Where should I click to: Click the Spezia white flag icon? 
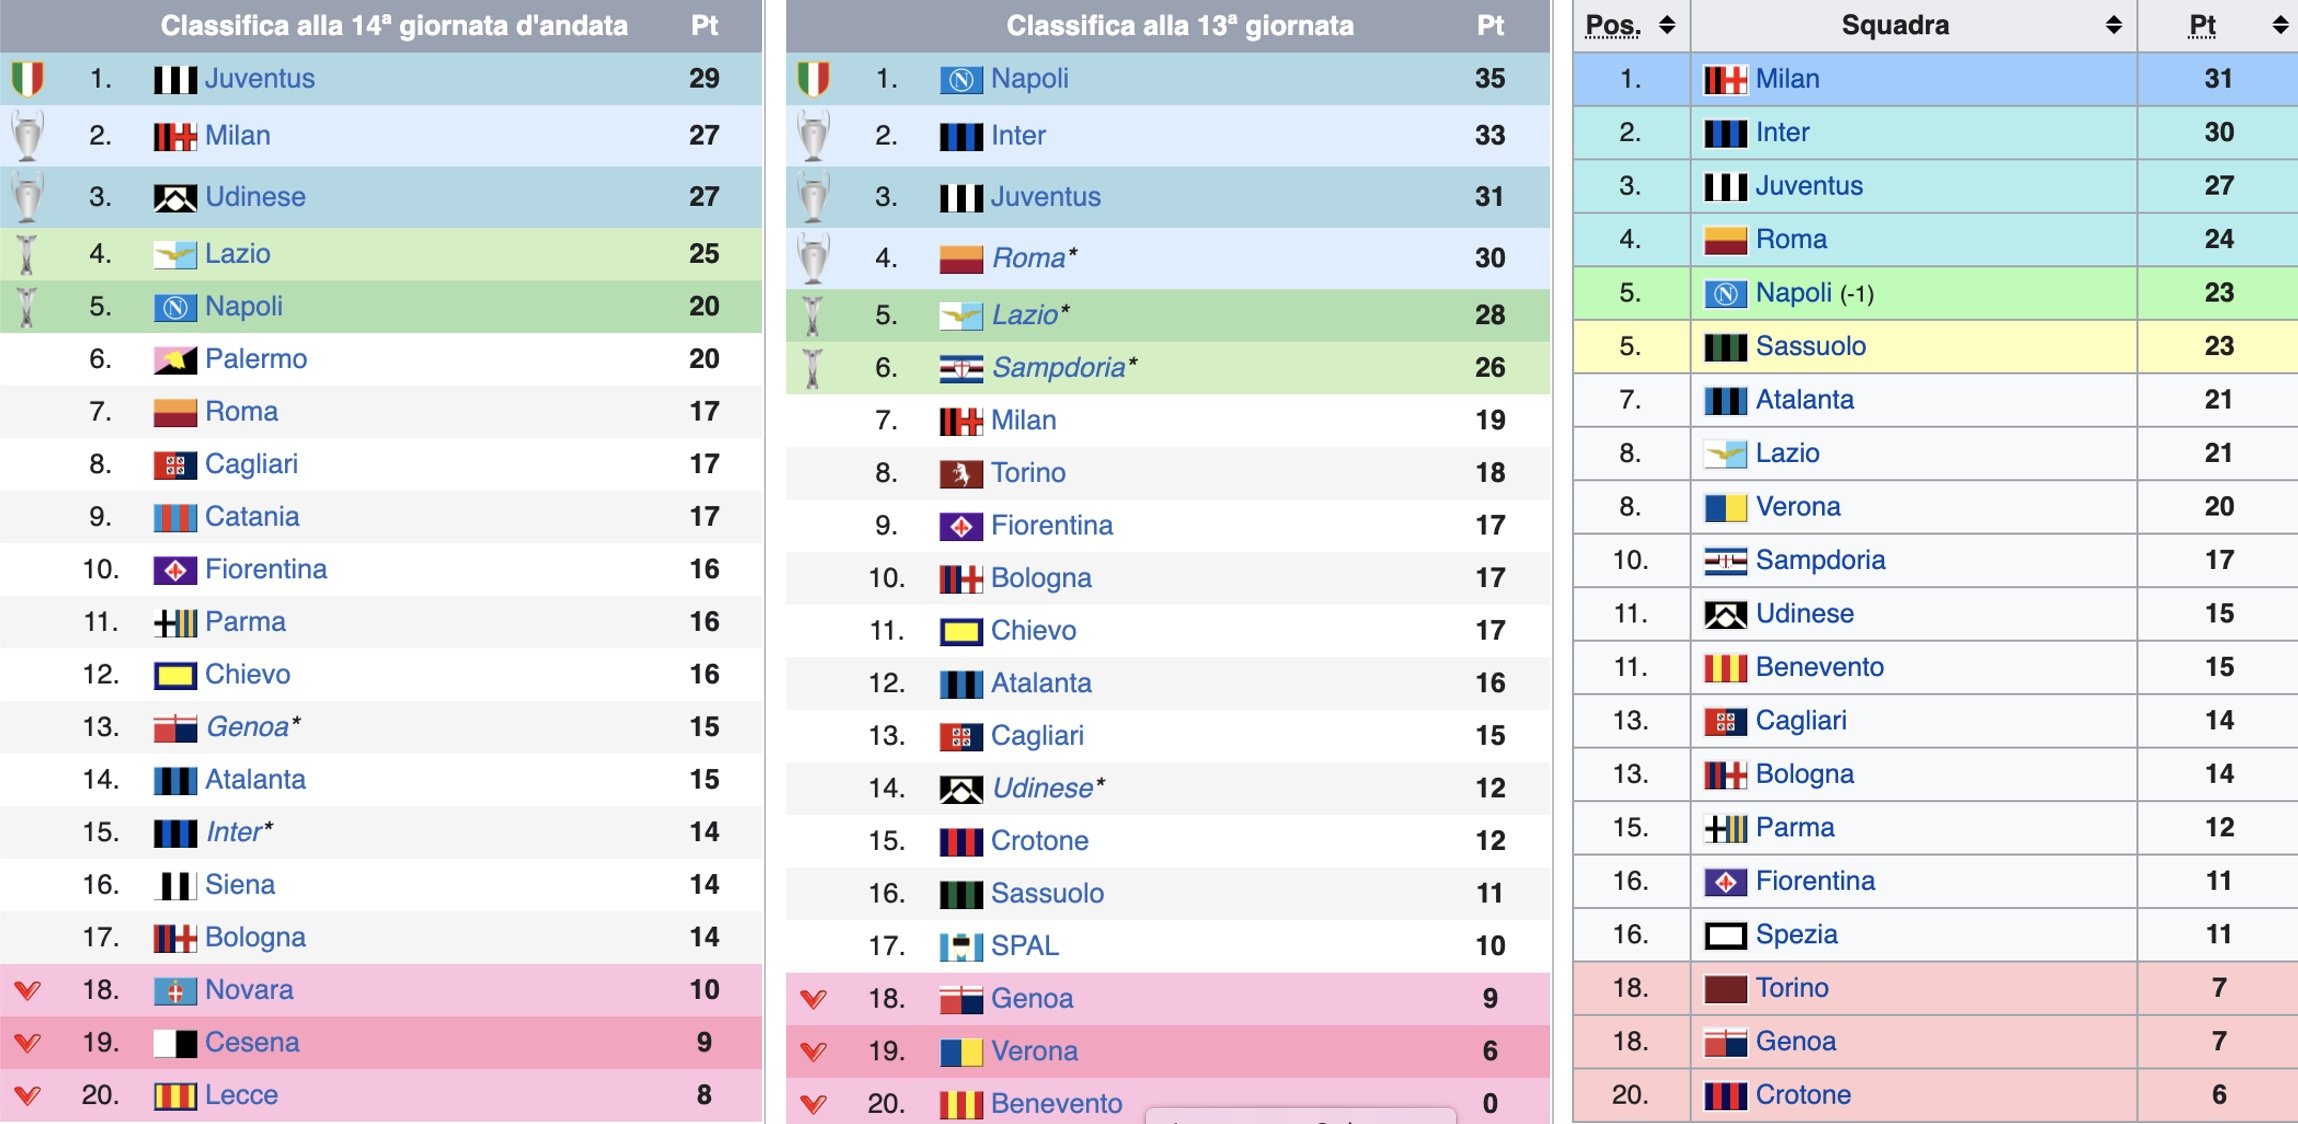1724,936
